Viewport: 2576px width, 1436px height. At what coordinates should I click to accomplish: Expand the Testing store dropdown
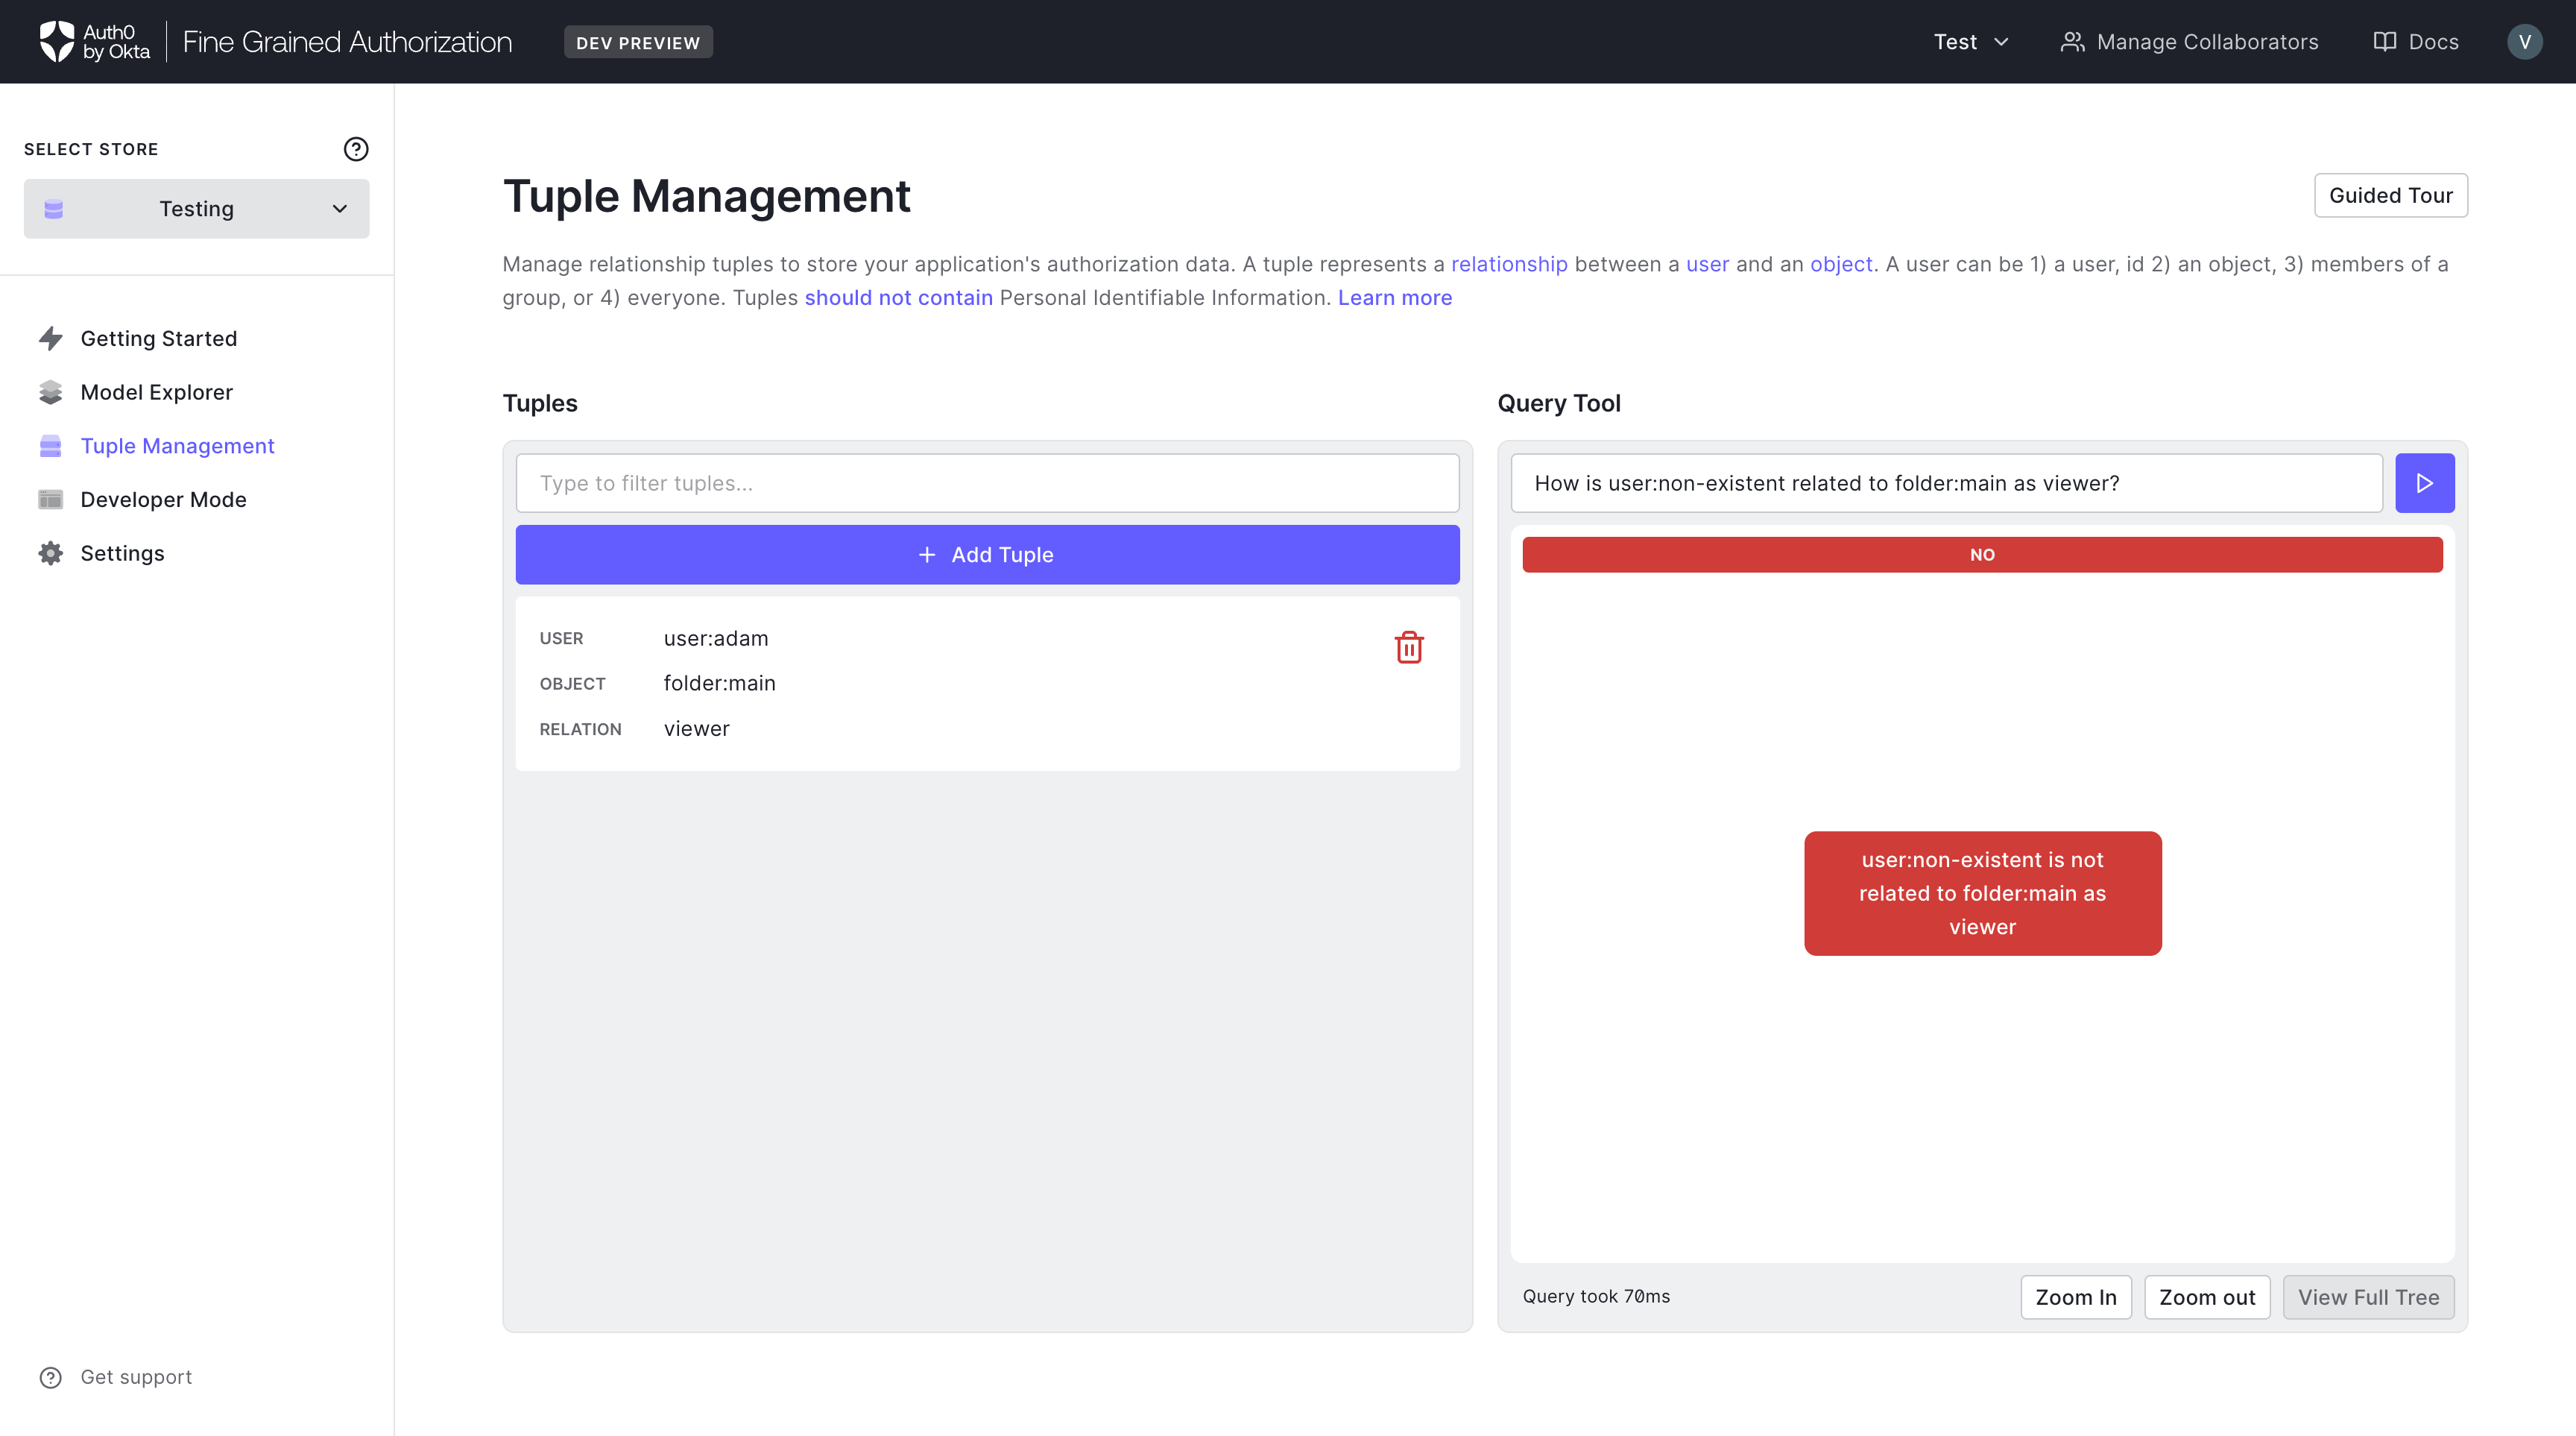197,209
